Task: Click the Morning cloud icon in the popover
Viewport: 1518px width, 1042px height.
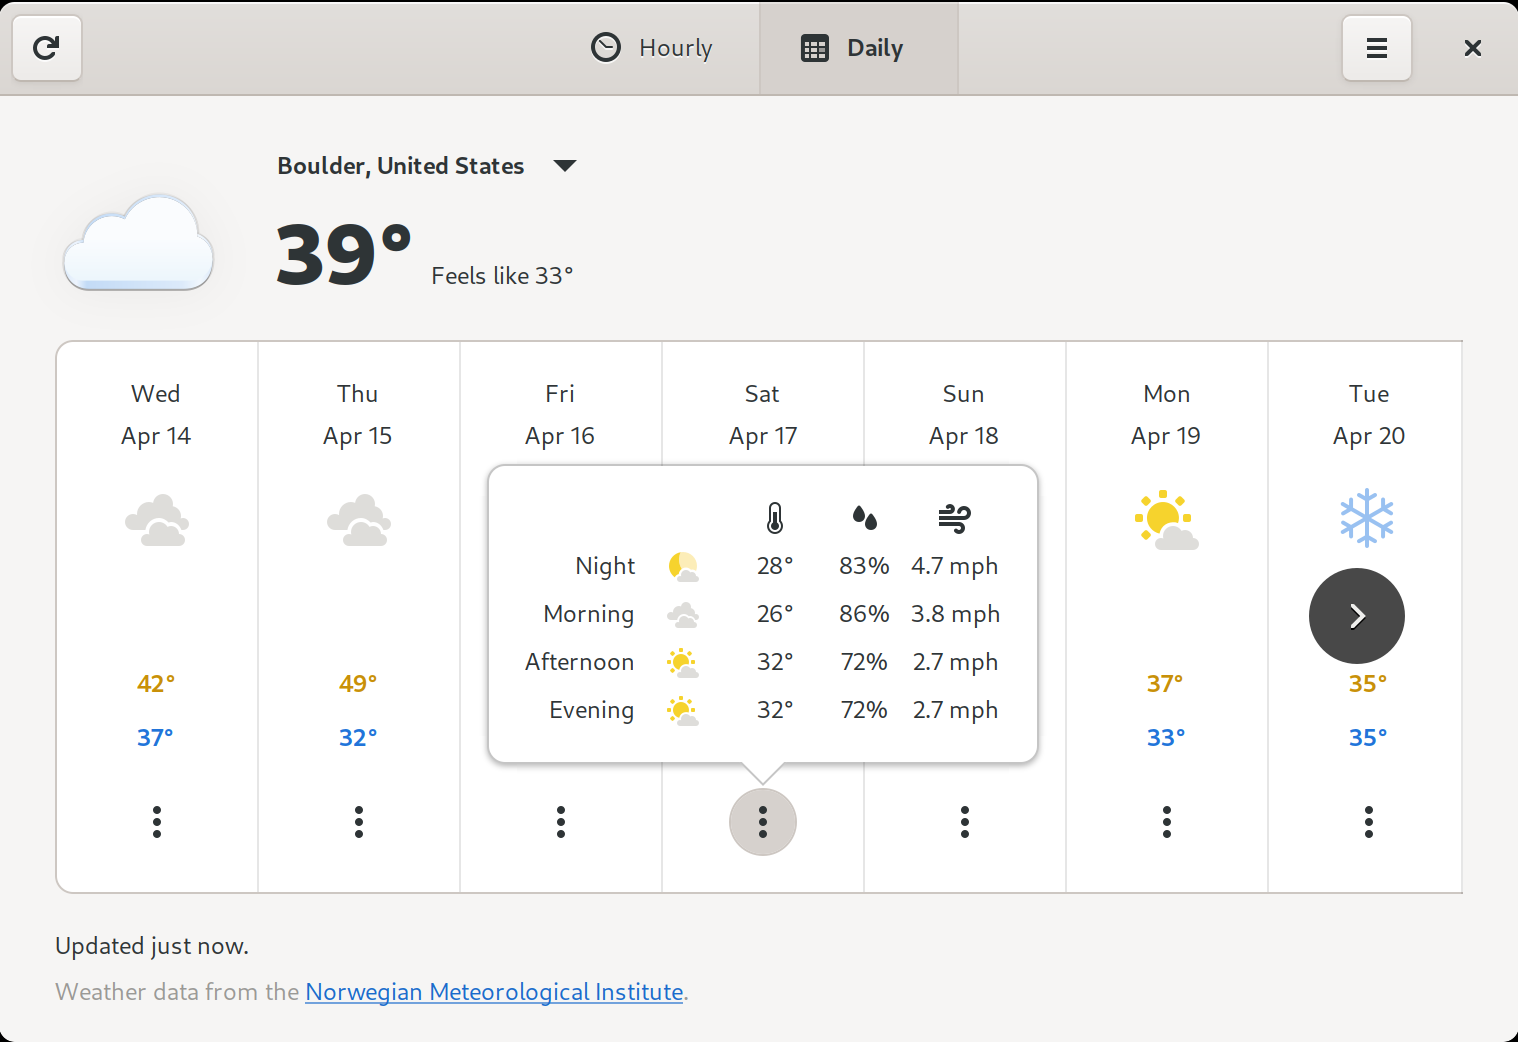Action: coord(683,613)
